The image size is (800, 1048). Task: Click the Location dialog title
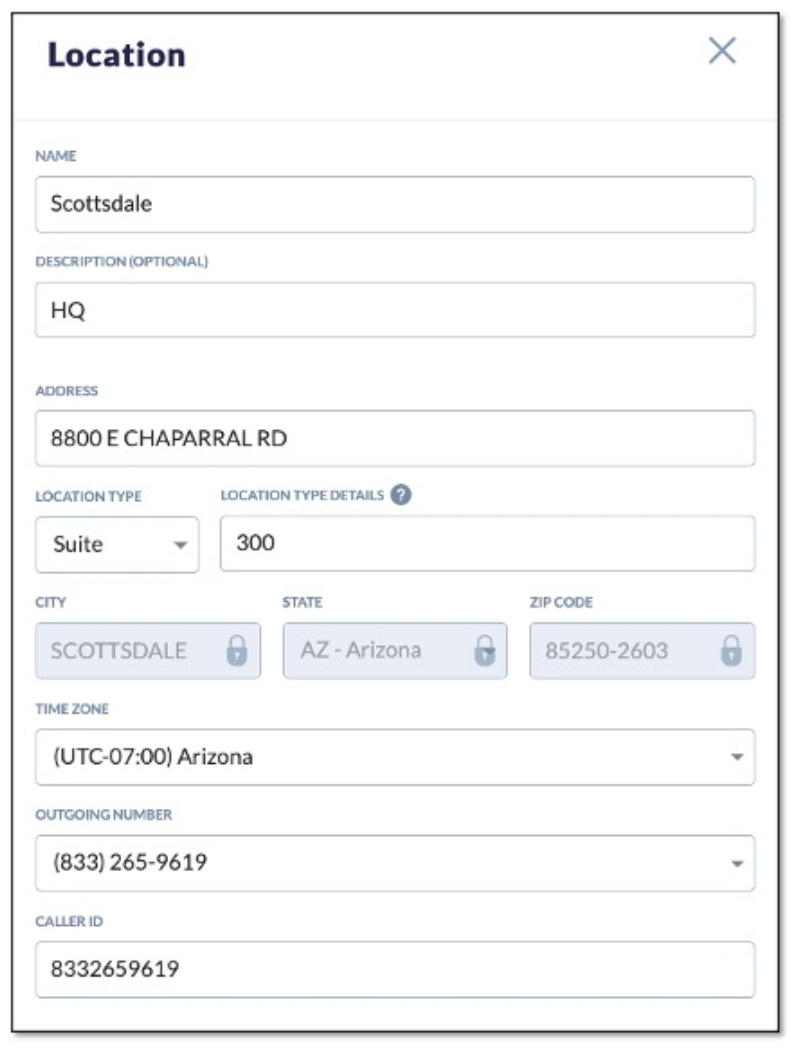(116, 55)
